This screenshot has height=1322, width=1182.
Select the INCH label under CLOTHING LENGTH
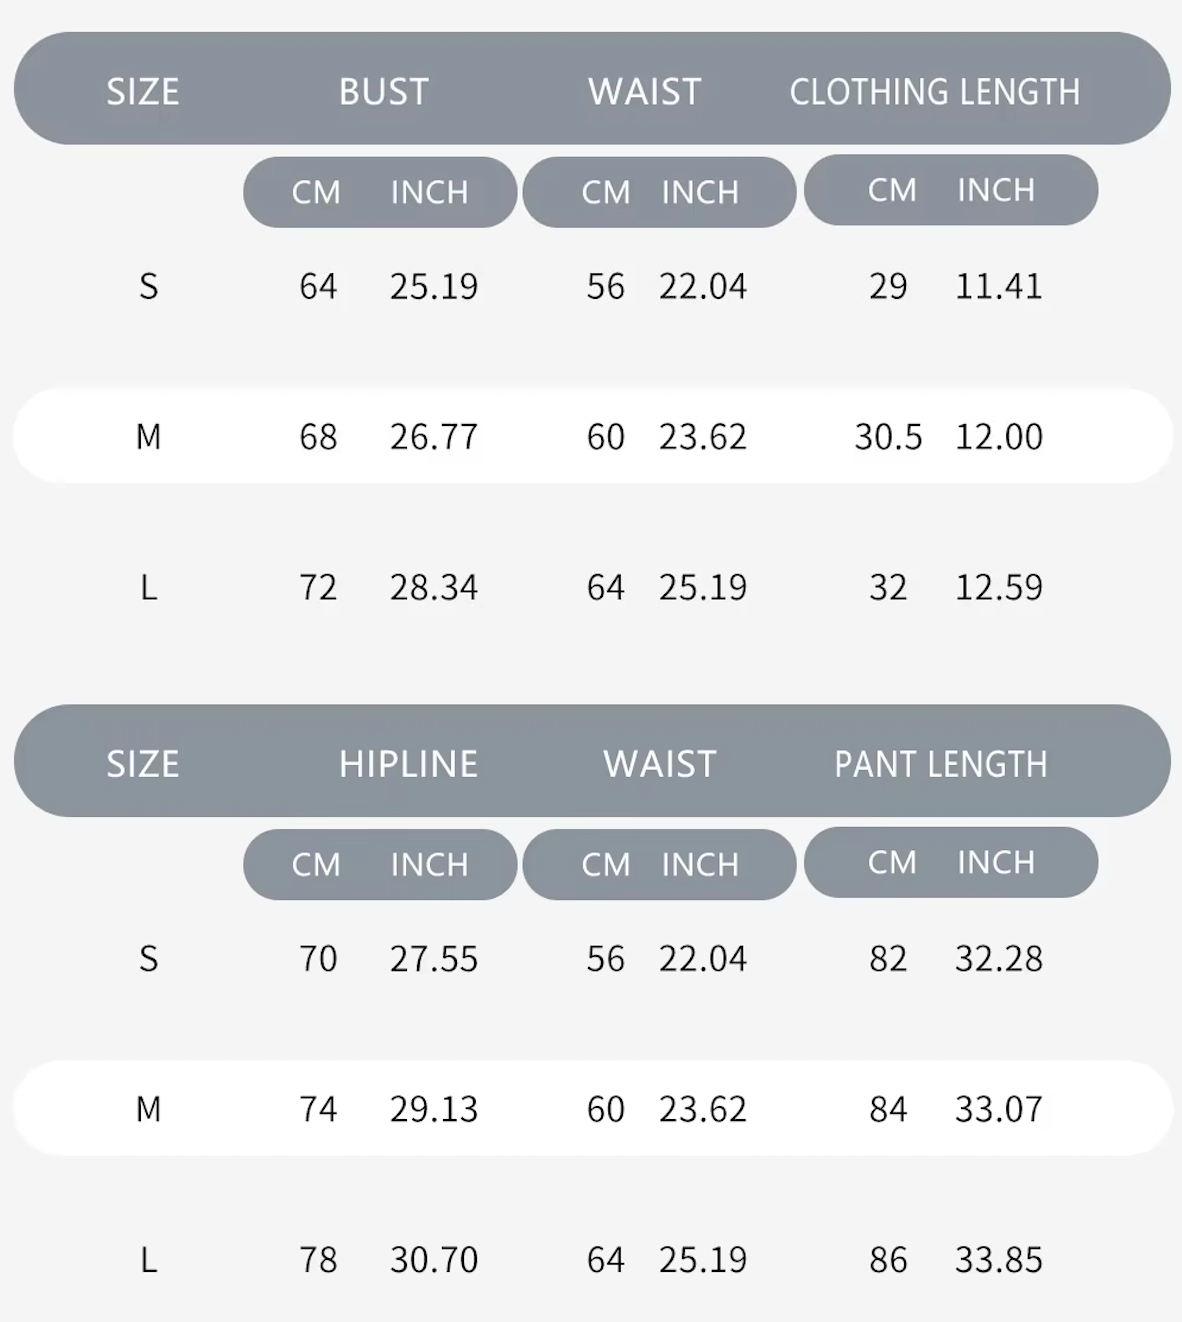pyautogui.click(x=995, y=190)
